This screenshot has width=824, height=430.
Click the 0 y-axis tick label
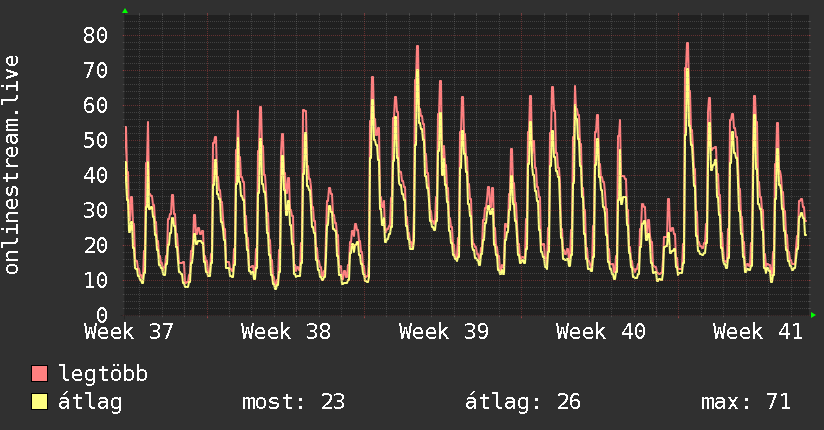pyautogui.click(x=102, y=315)
